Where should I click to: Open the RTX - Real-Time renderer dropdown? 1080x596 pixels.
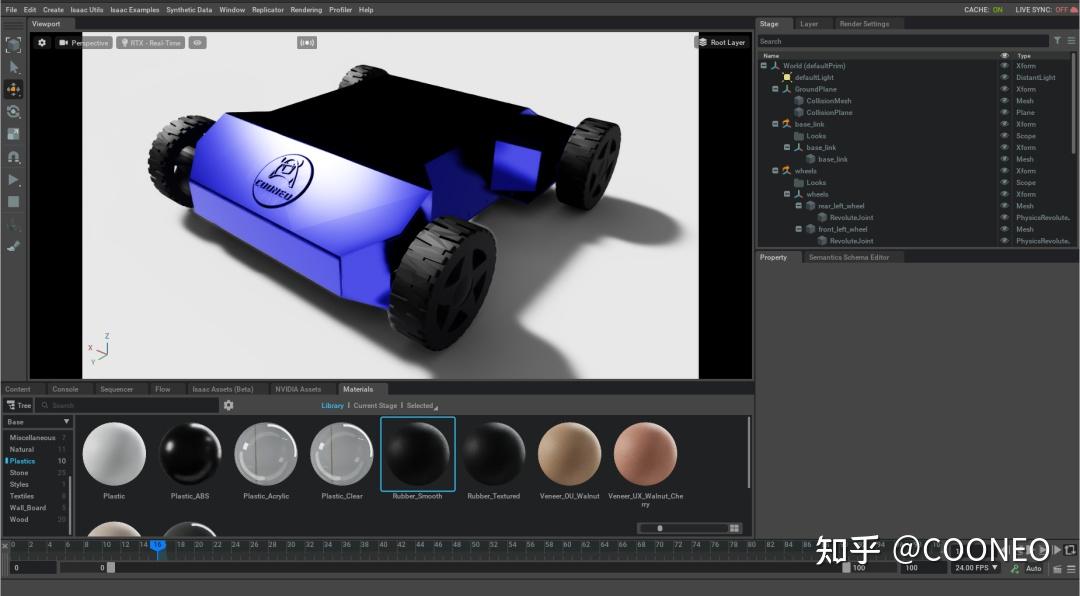(151, 43)
